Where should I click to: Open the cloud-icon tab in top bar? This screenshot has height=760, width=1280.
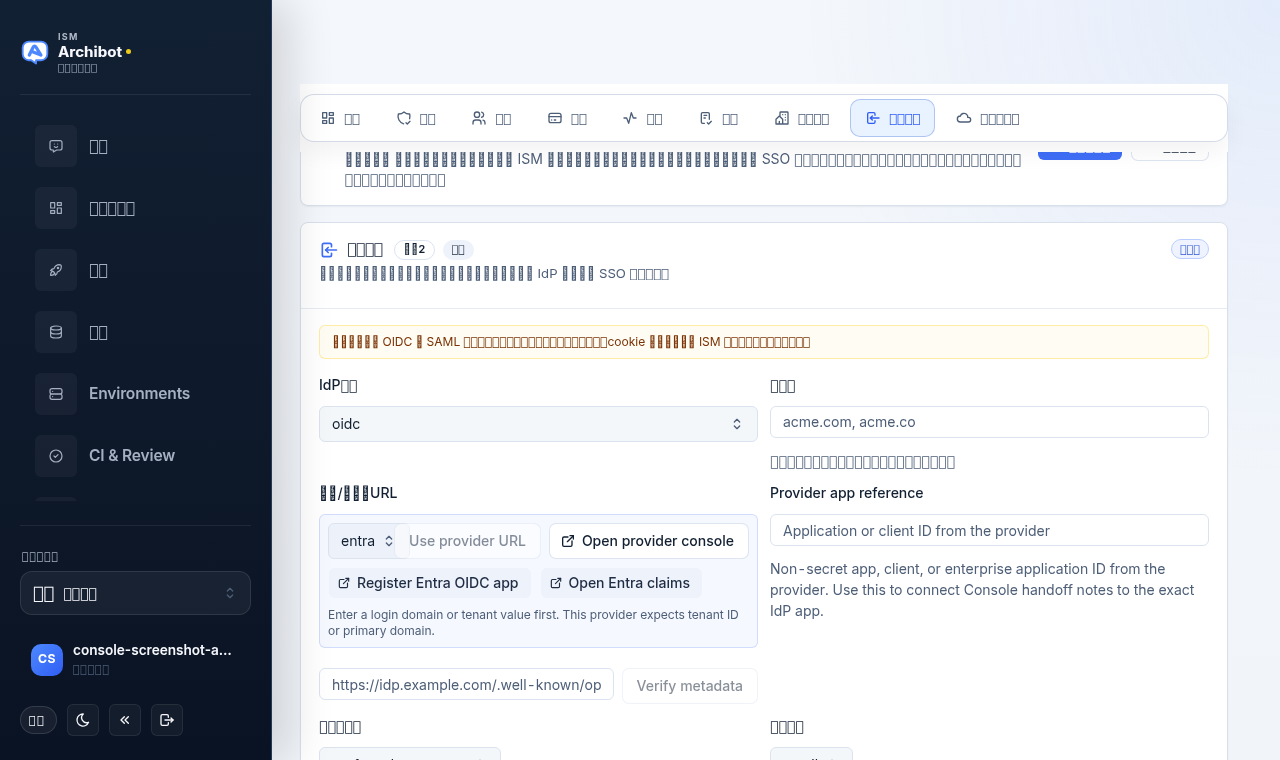tap(988, 118)
